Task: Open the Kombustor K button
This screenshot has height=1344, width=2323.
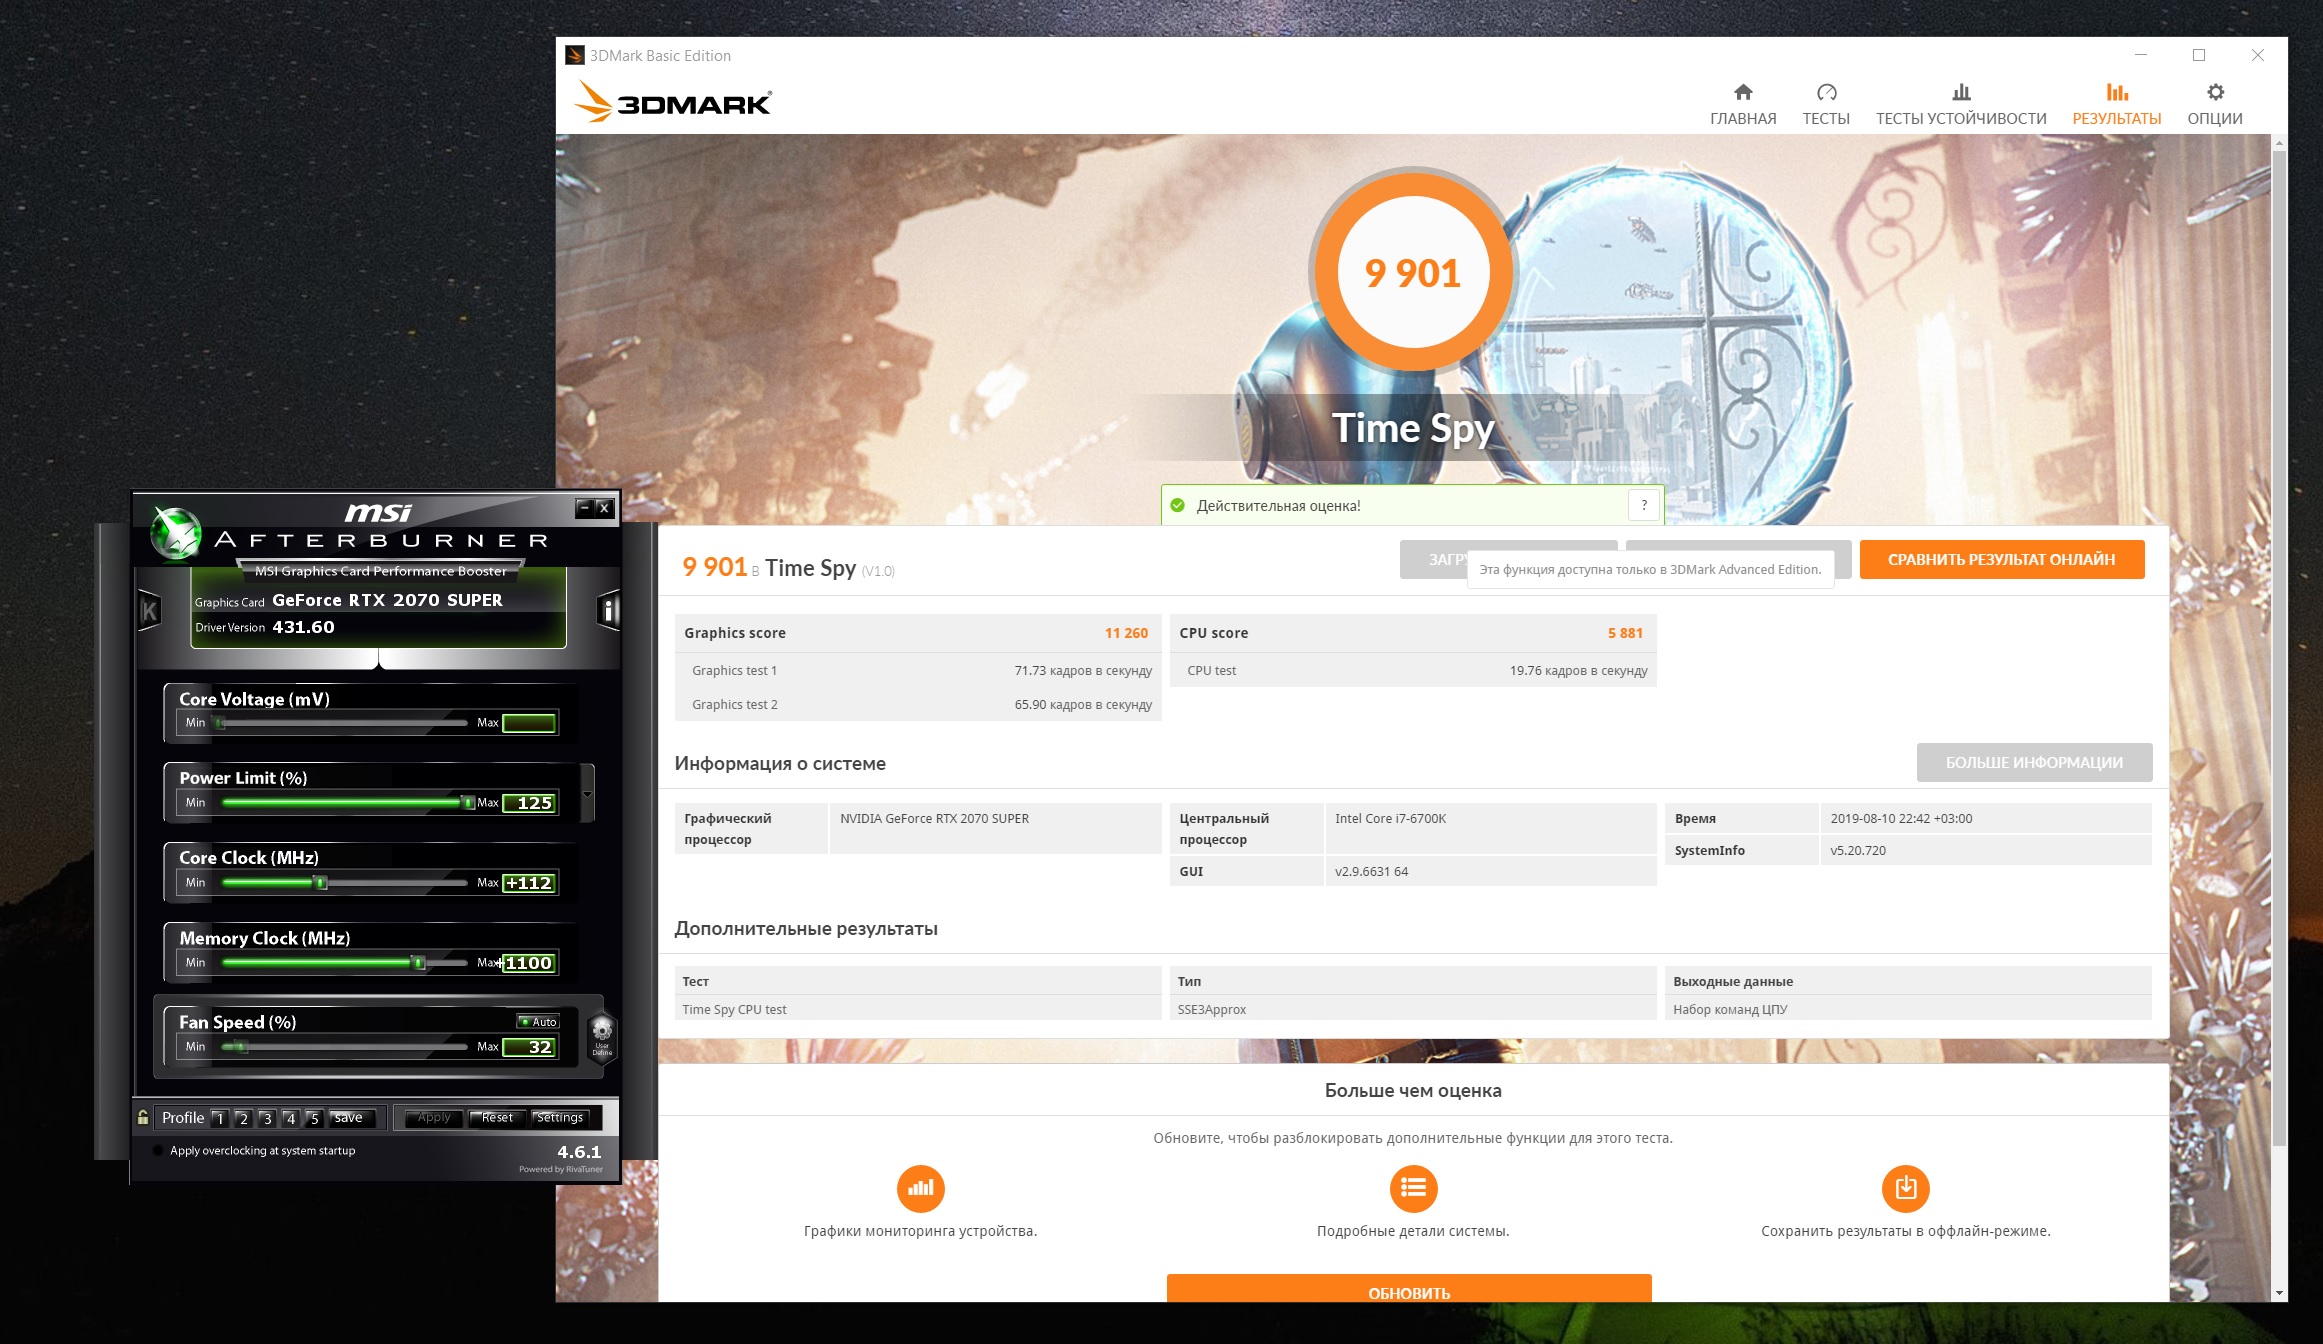Action: [x=150, y=611]
